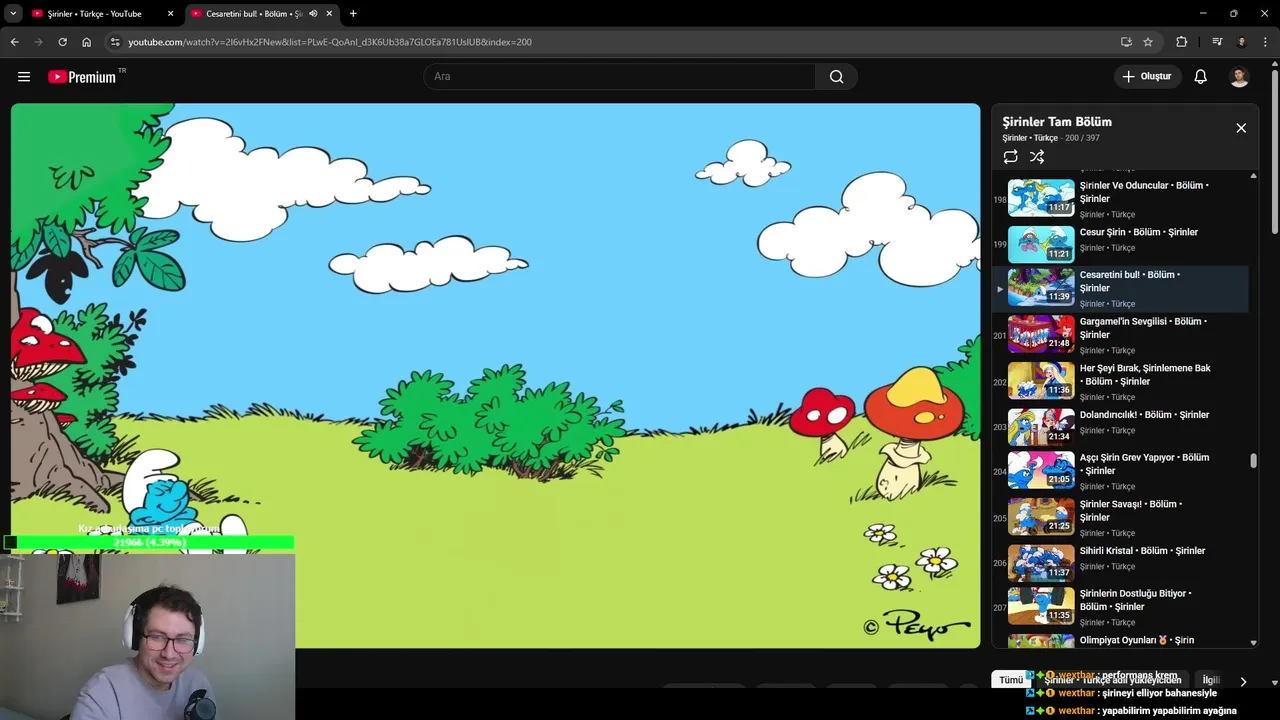Open a new browser tab
The image size is (1280, 720).
353,14
